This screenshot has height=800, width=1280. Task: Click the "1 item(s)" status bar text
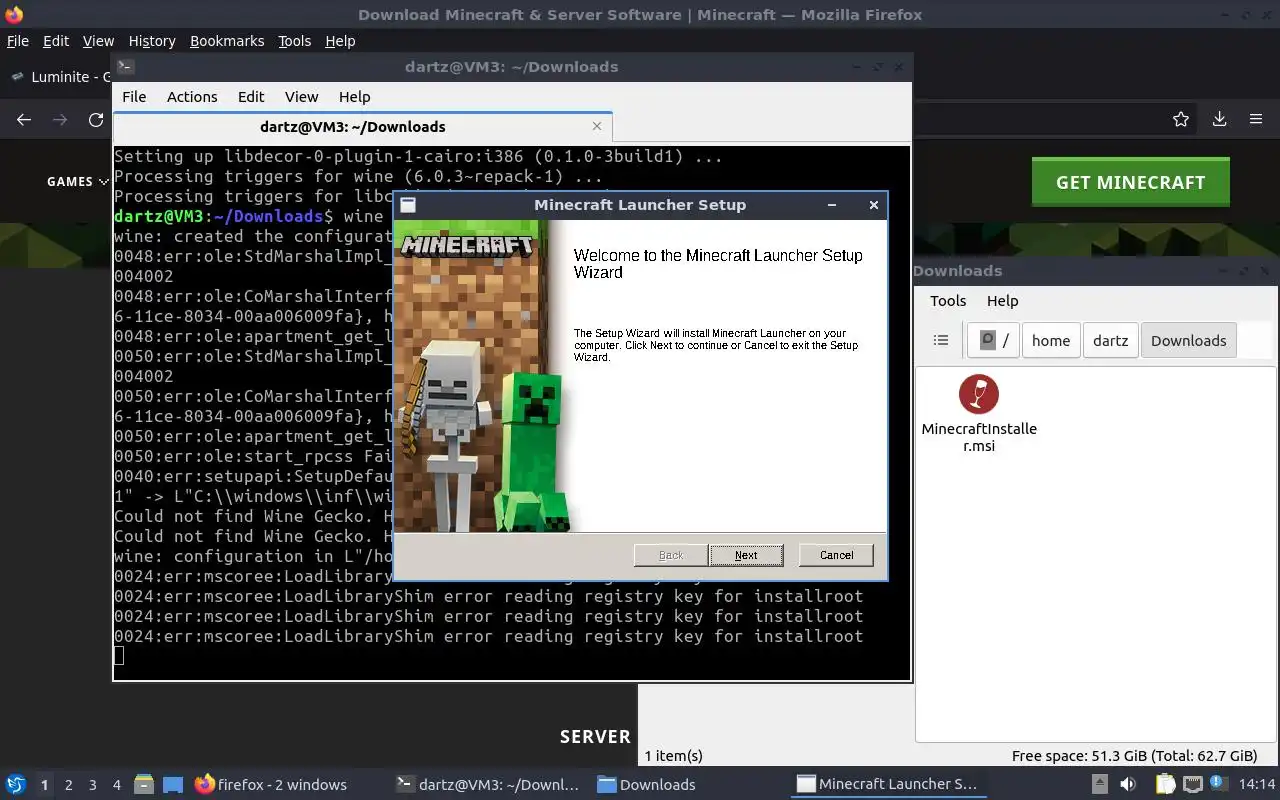coord(673,756)
